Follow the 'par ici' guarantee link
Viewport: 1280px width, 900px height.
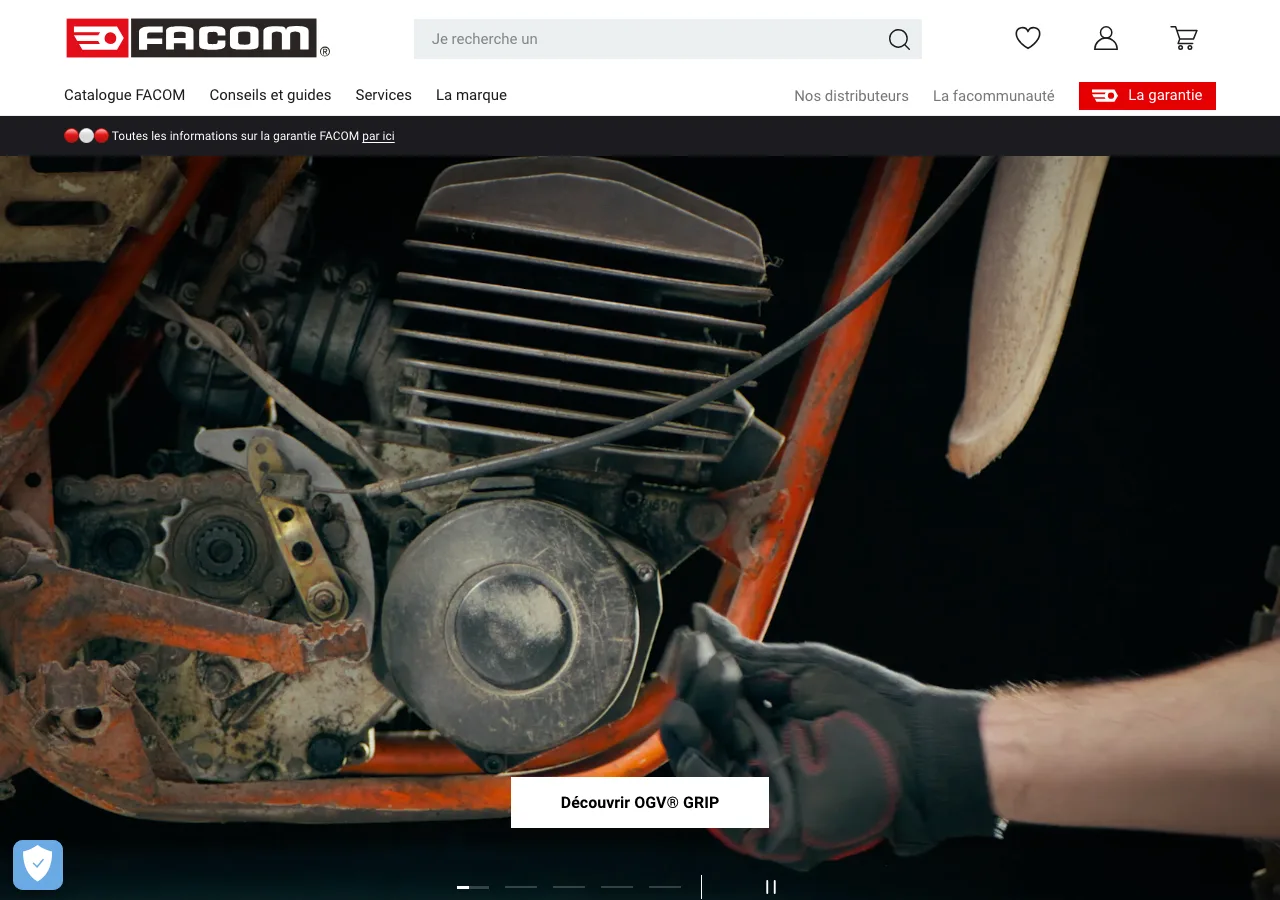click(378, 136)
